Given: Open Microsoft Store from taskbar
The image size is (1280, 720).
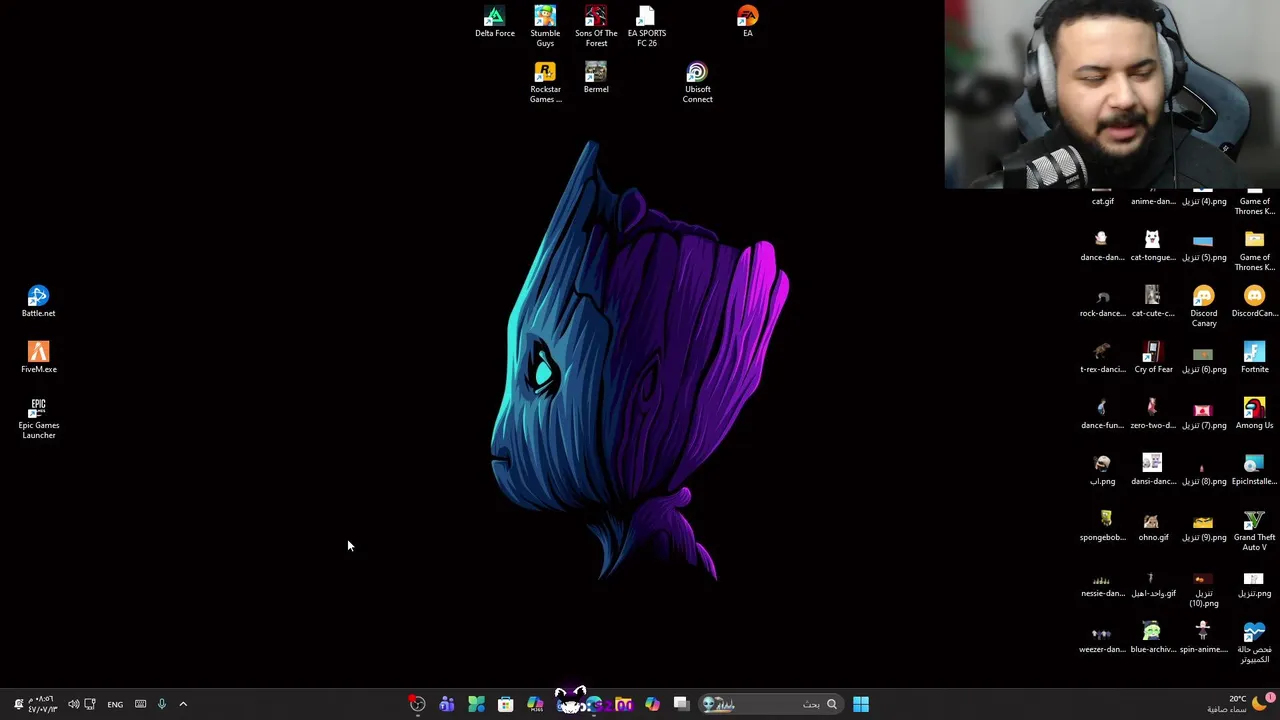Looking at the screenshot, I should (x=505, y=704).
